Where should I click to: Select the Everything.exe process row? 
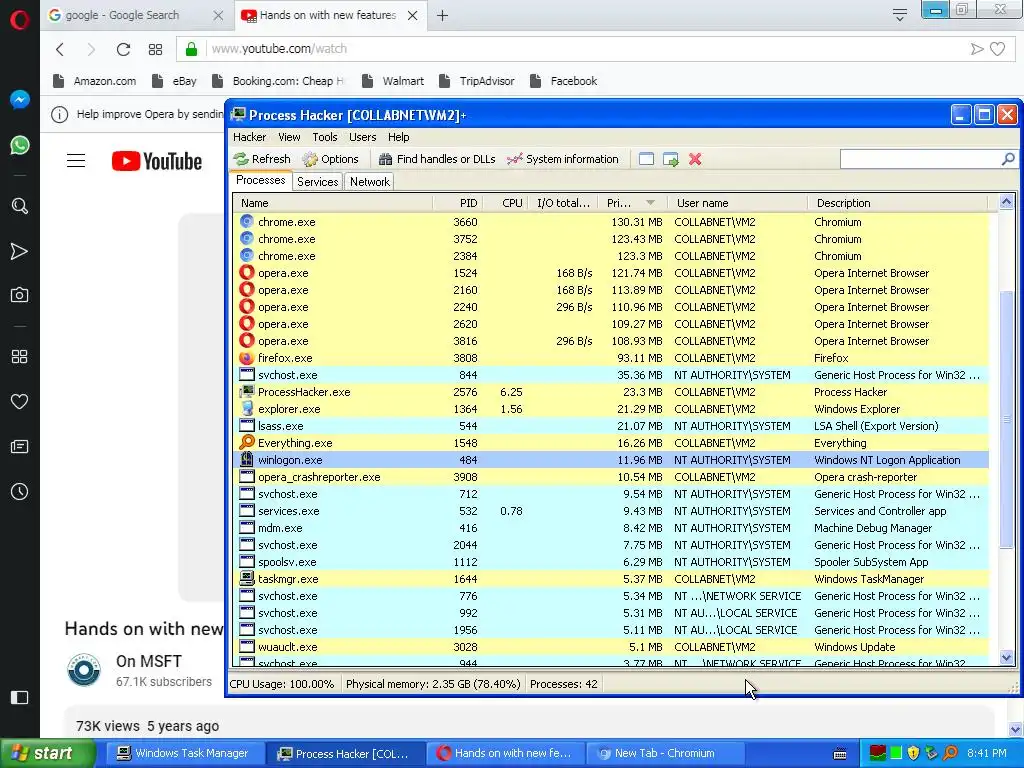611,443
